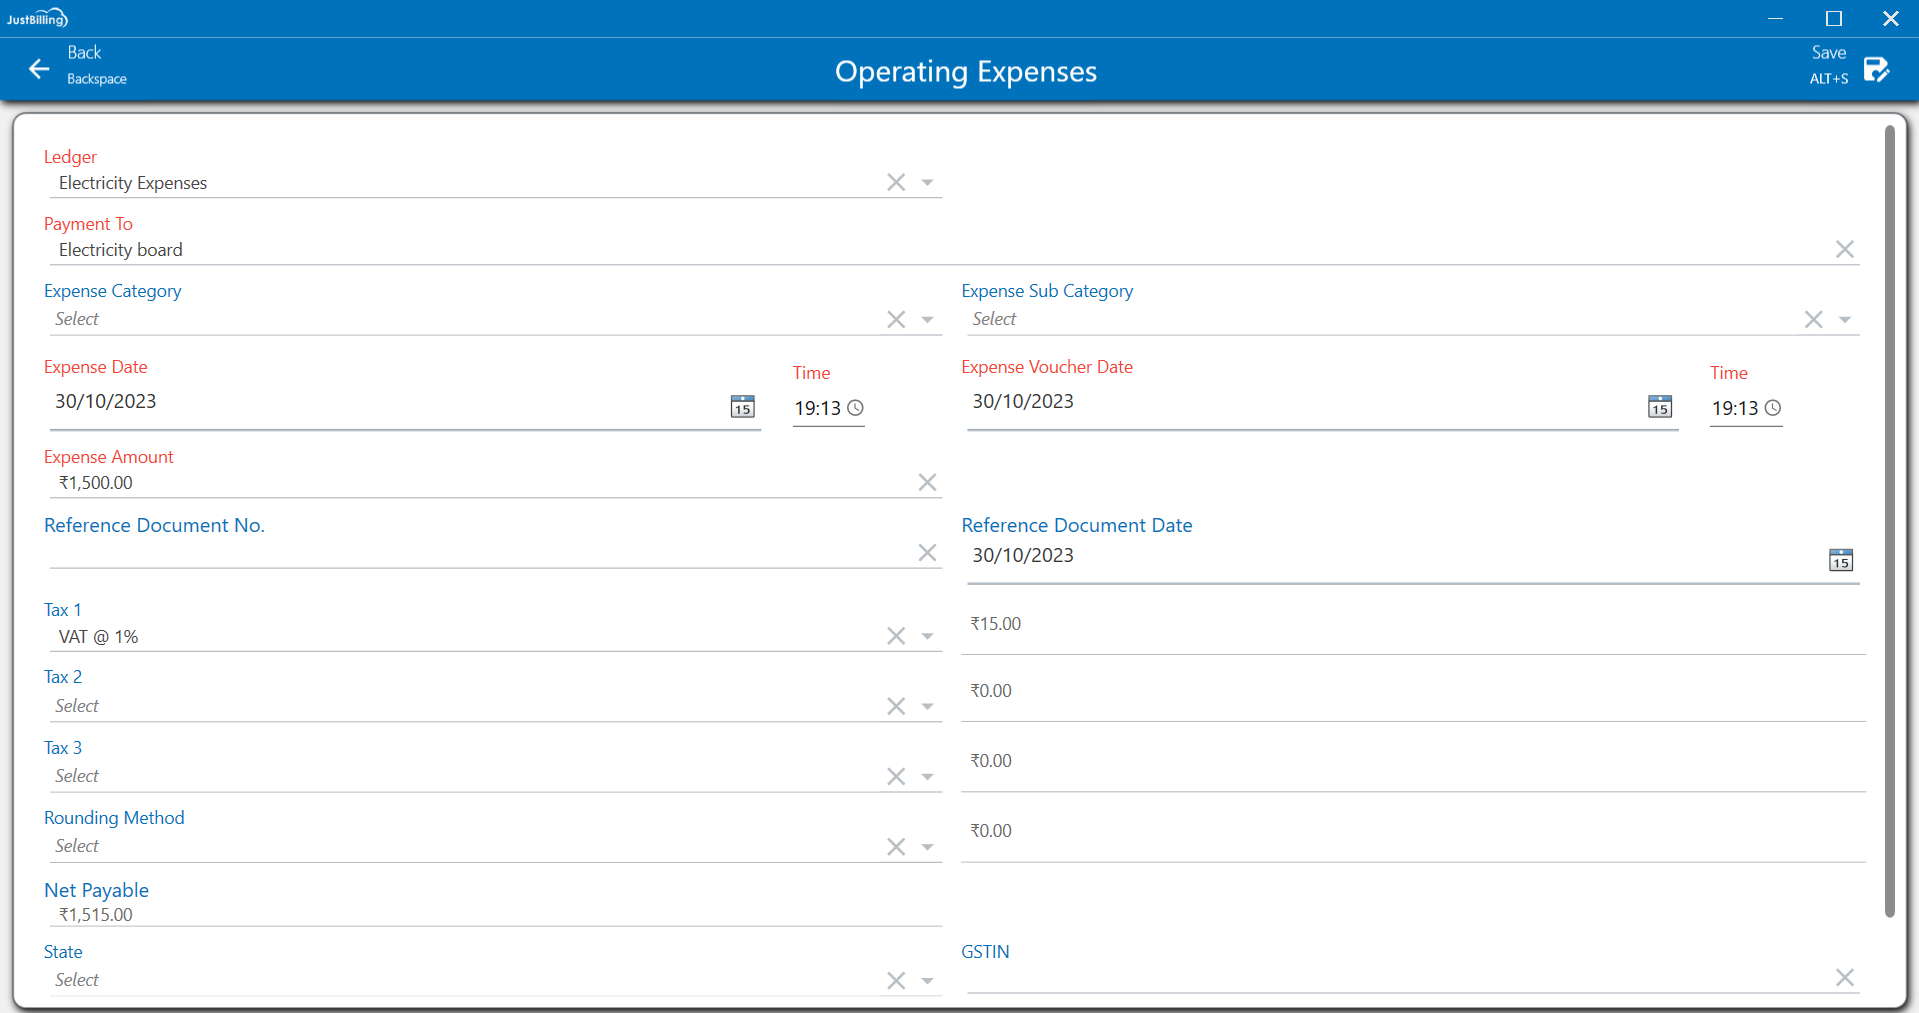Click the Save icon in header
This screenshot has width=1919, height=1013.
1876,69
